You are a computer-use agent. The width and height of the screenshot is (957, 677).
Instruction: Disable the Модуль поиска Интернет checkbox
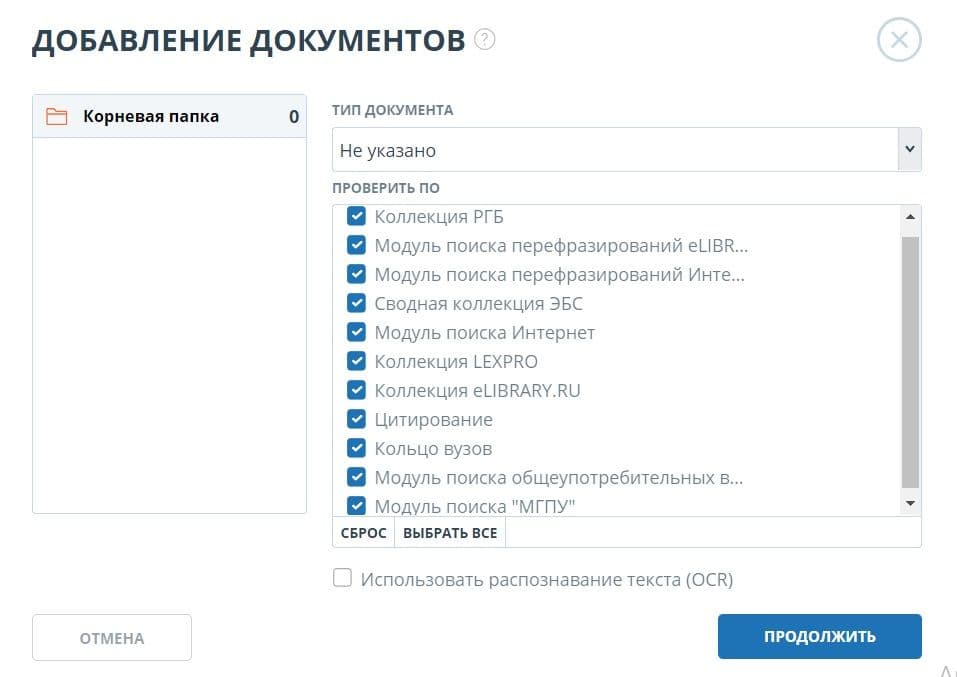[x=356, y=332]
